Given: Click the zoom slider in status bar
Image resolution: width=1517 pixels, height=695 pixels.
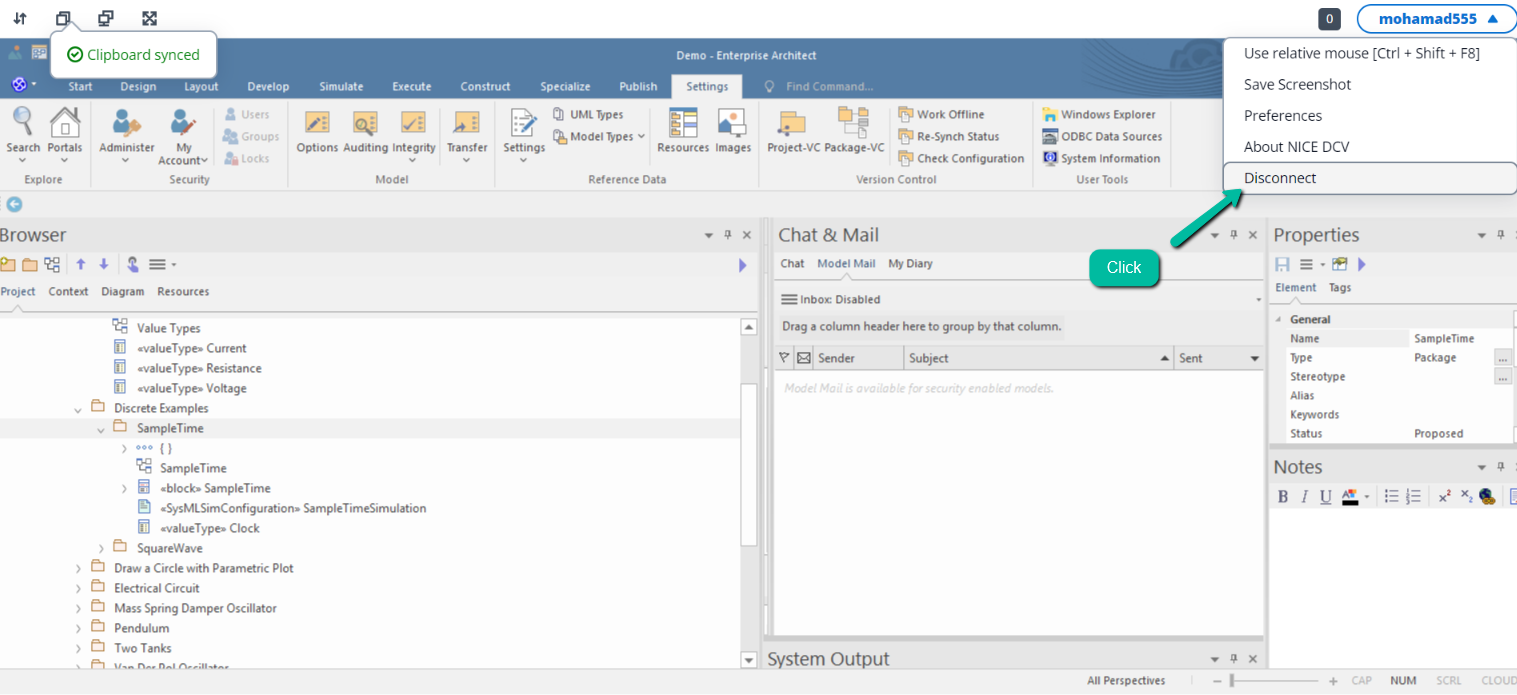Looking at the screenshot, I should point(1232,681).
